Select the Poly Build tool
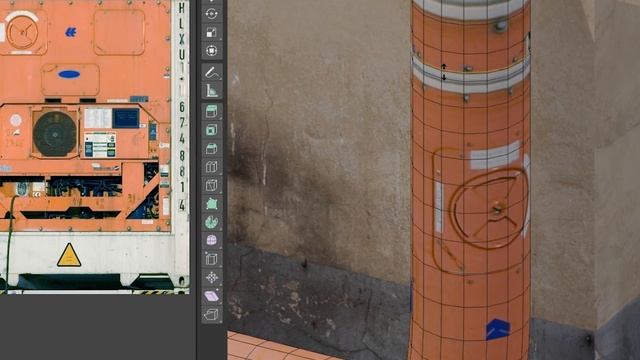640x360 pixels. tap(211, 203)
